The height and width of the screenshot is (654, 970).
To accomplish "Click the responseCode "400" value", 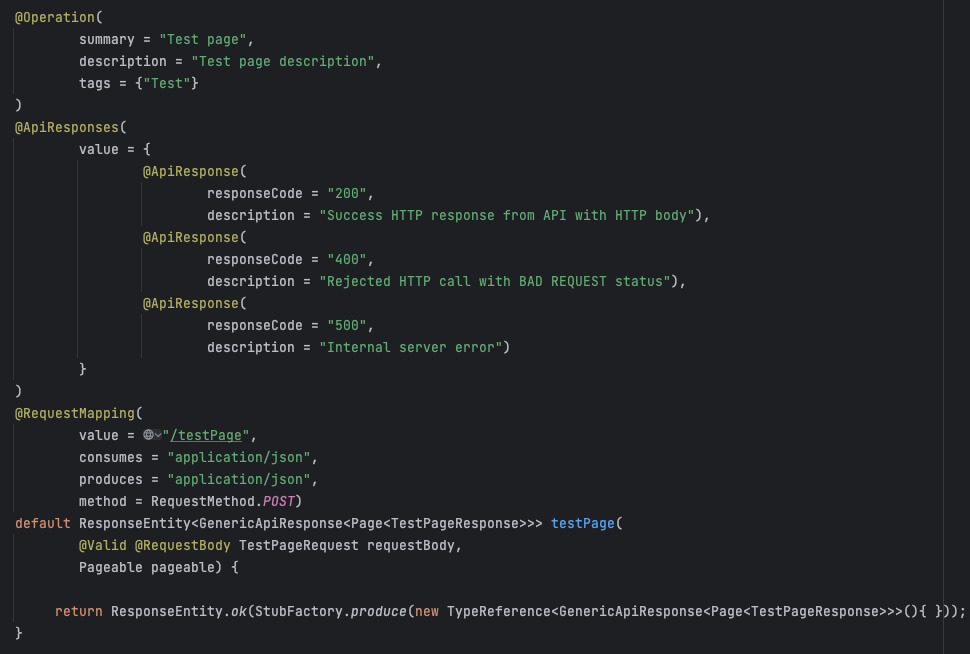I will (347, 259).
